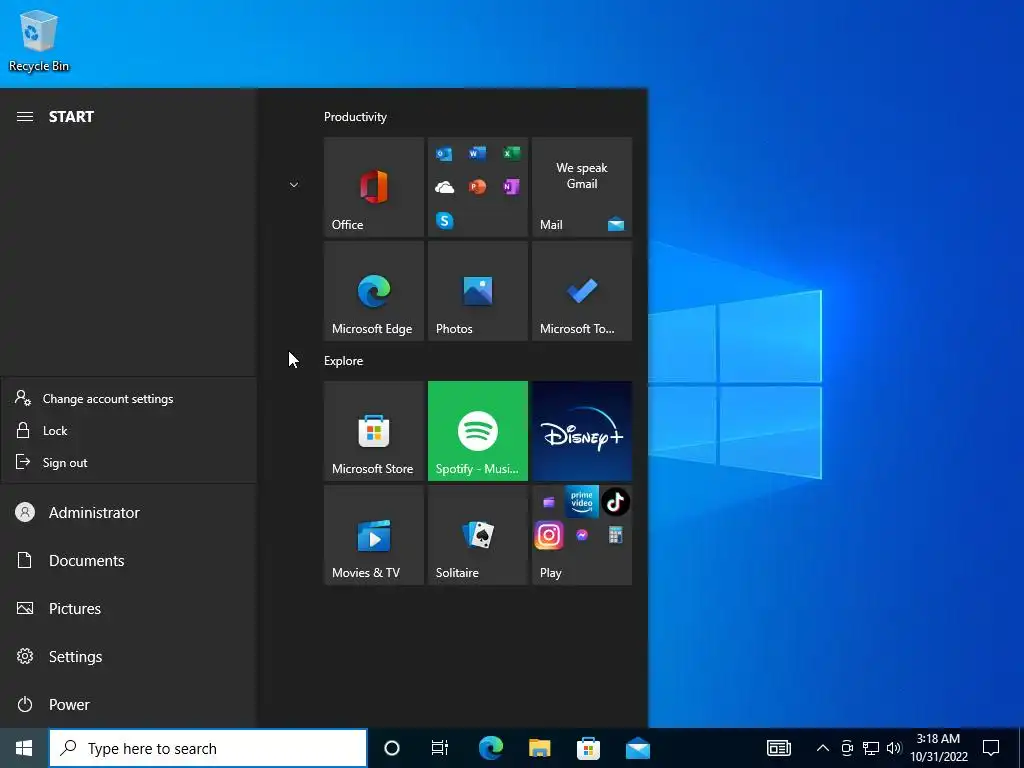Open the Microsoft To Do tile
The image size is (1024, 768).
pos(582,291)
